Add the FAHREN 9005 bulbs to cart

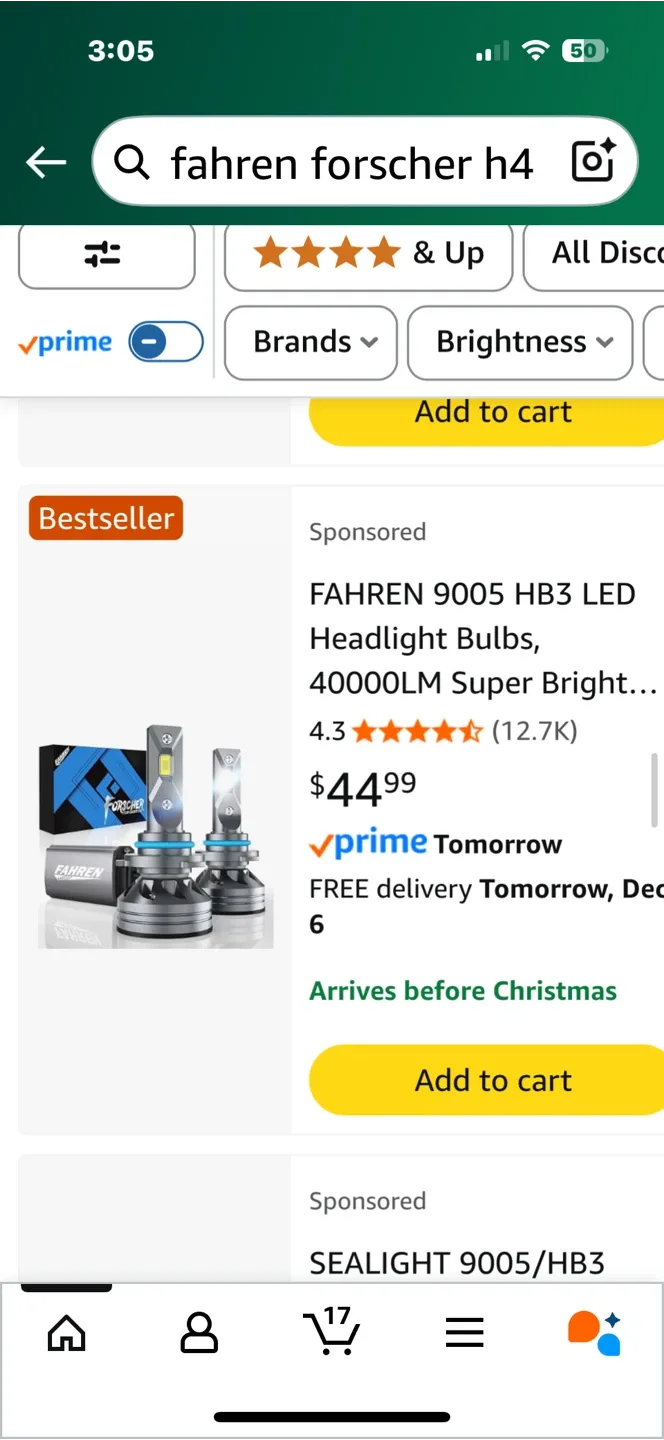(x=492, y=1080)
